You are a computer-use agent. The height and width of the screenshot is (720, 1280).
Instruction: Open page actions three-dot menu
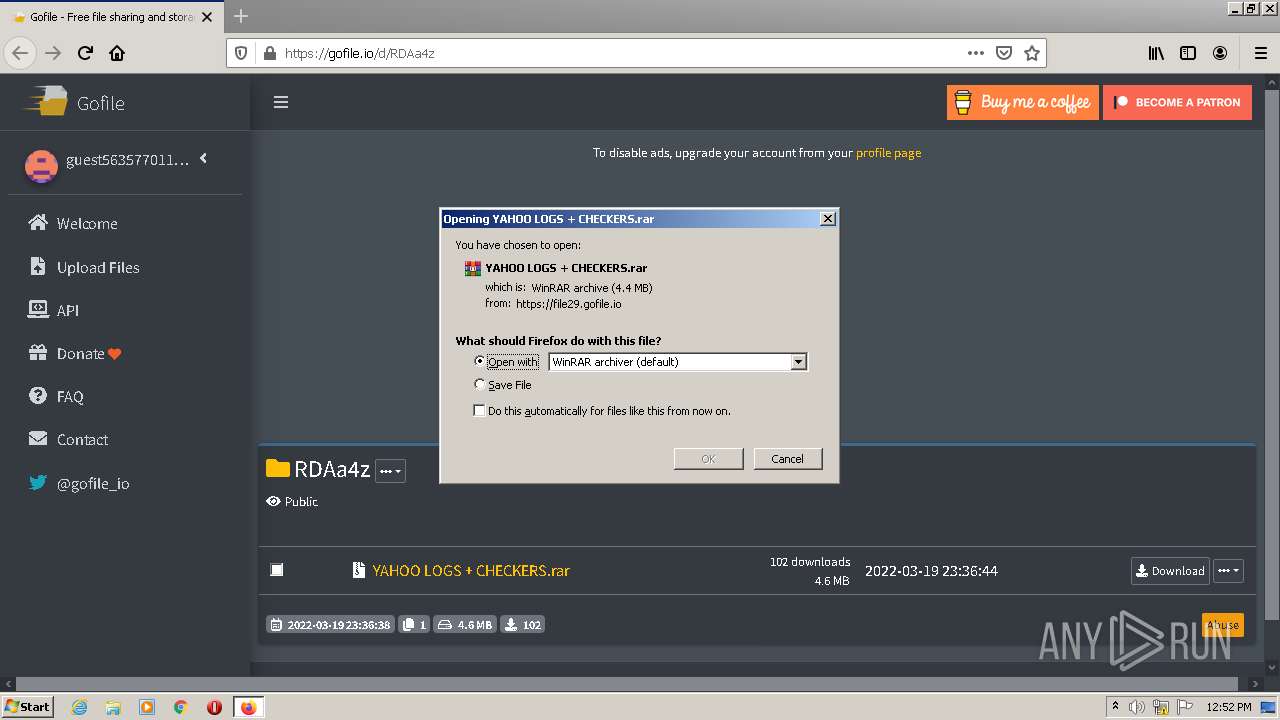[x=976, y=53]
